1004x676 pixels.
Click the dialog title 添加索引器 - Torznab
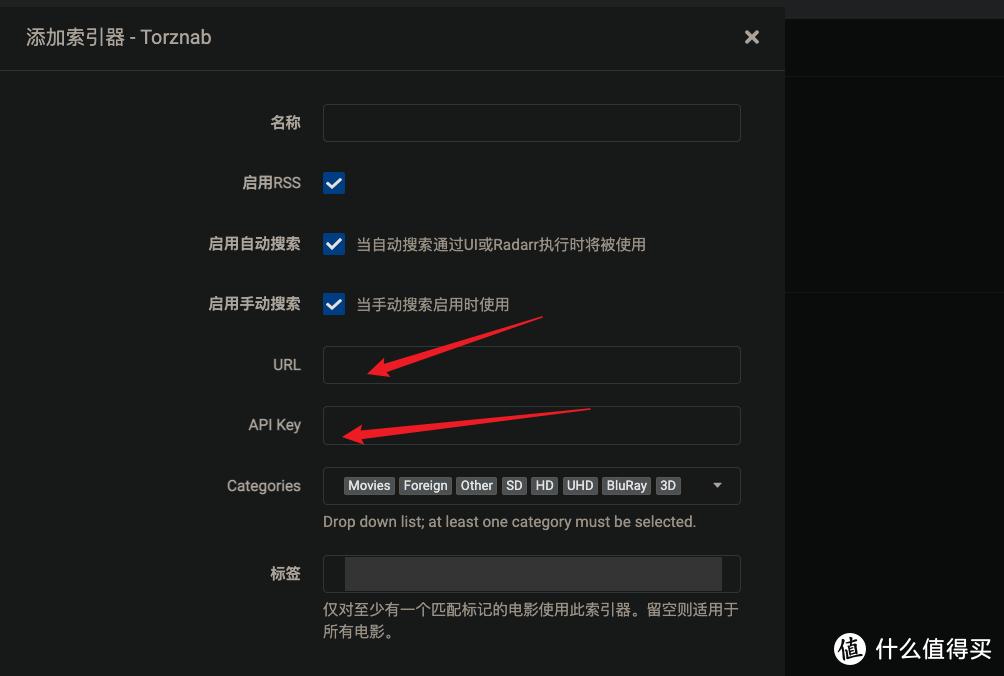tap(118, 37)
